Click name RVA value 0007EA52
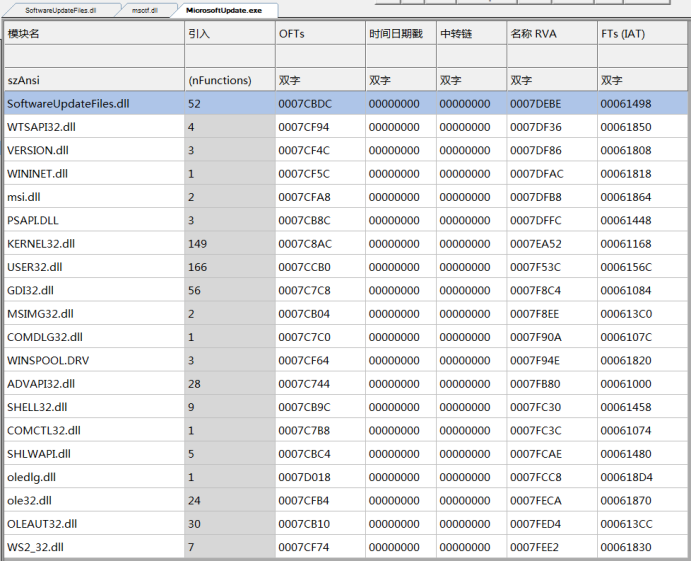The height and width of the screenshot is (561, 692). tap(552, 244)
